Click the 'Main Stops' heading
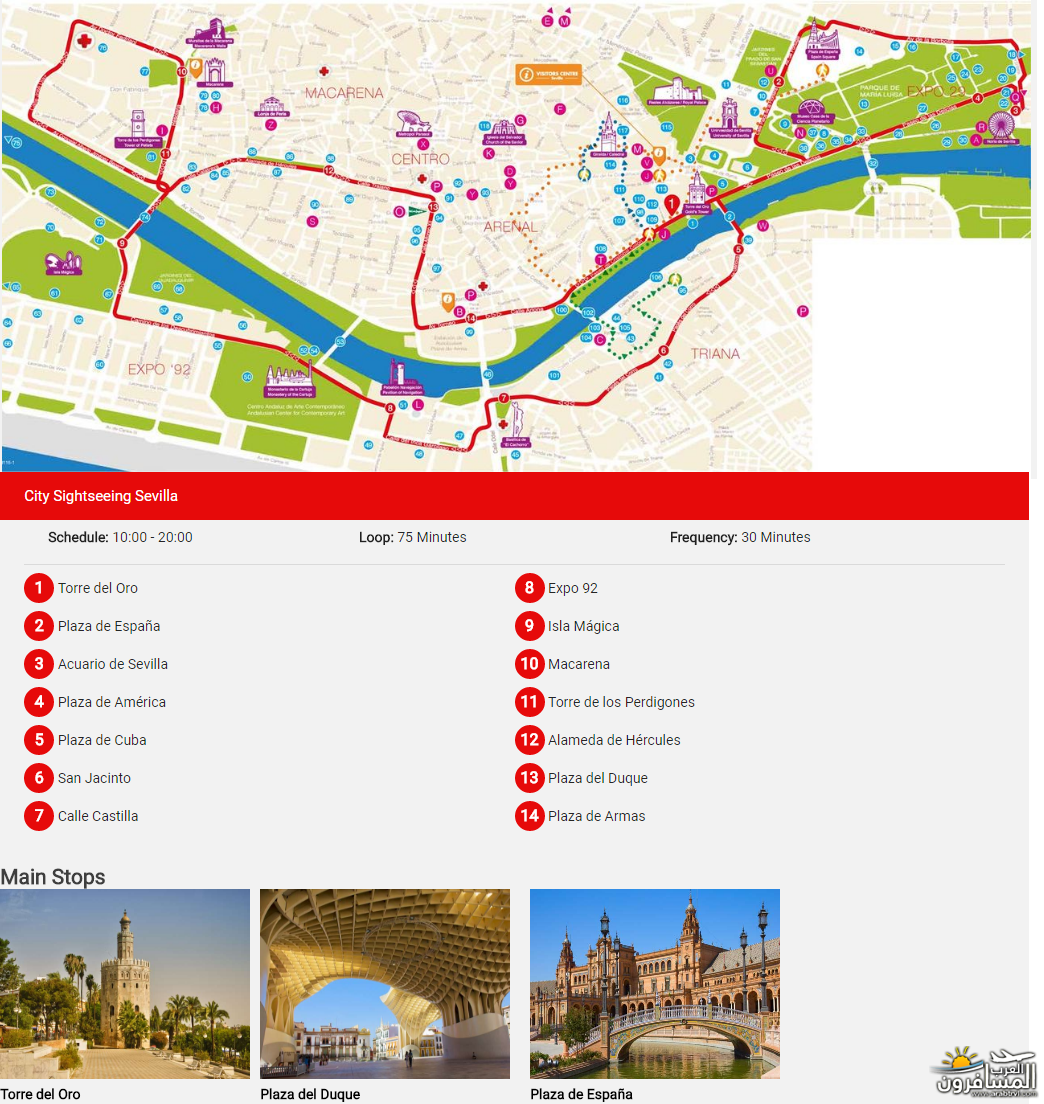Viewport: 1044px width, 1104px height. pos(53,877)
